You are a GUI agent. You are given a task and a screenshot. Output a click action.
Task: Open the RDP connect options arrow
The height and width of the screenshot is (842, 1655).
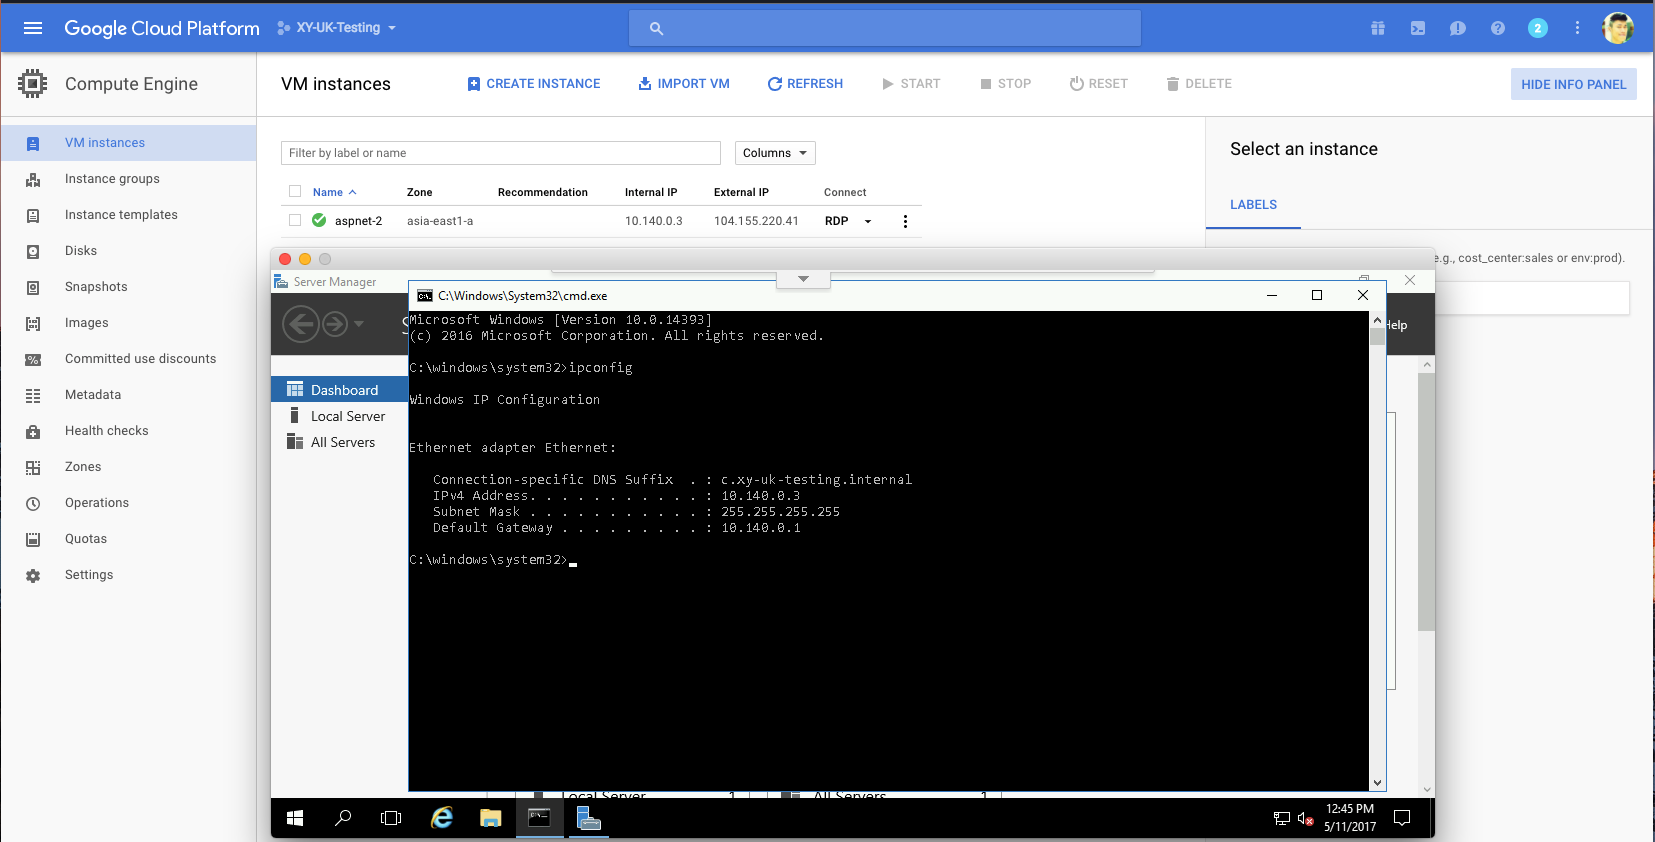[868, 221]
